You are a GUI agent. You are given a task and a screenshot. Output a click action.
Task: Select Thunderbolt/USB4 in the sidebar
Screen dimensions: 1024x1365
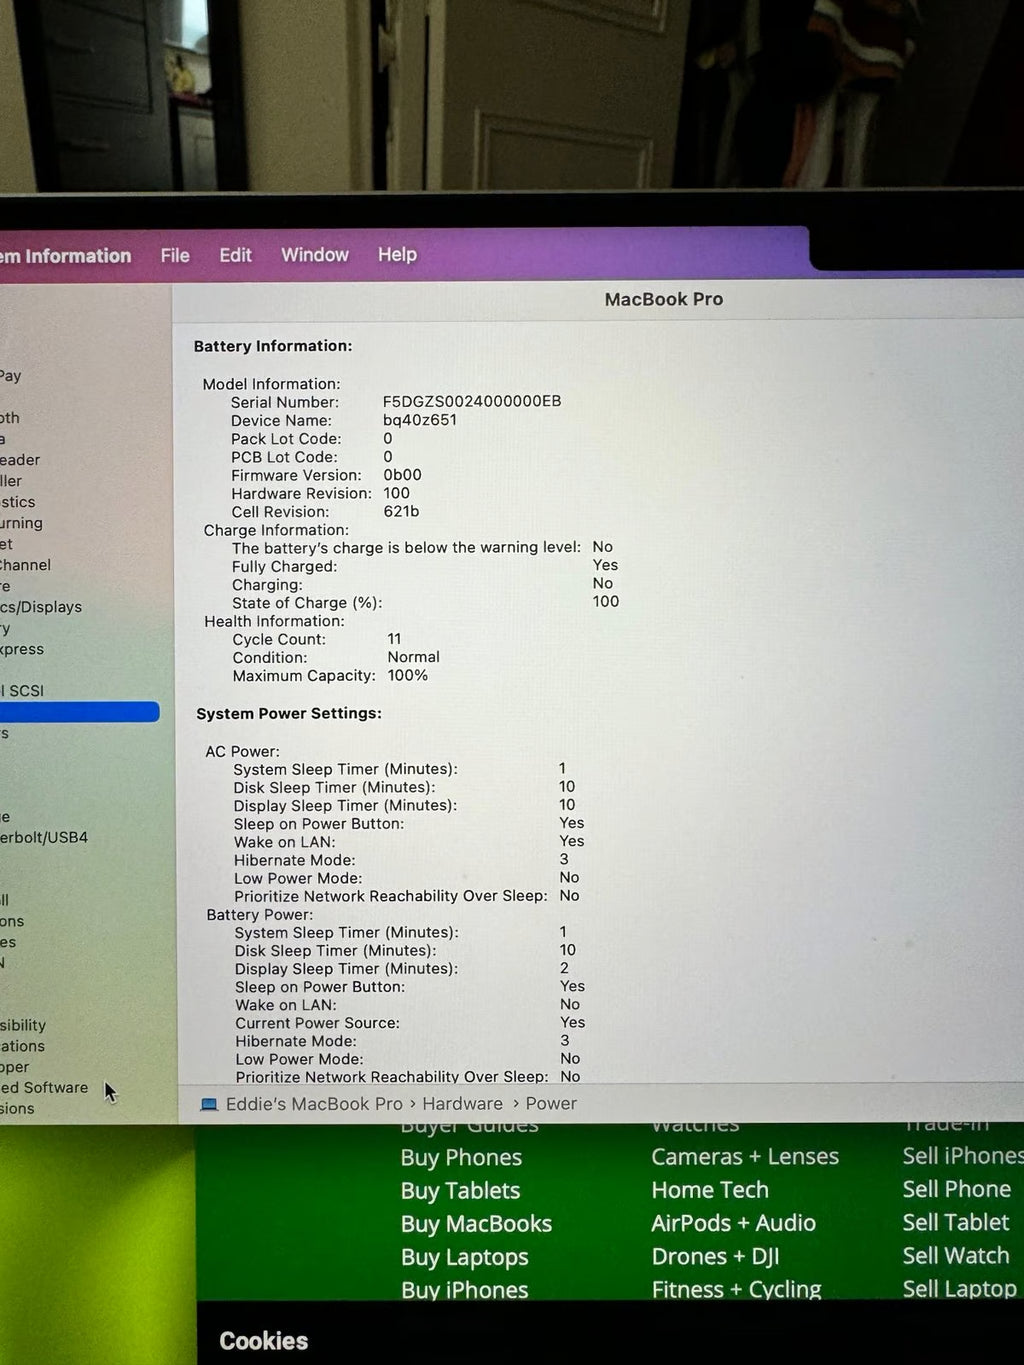(44, 837)
